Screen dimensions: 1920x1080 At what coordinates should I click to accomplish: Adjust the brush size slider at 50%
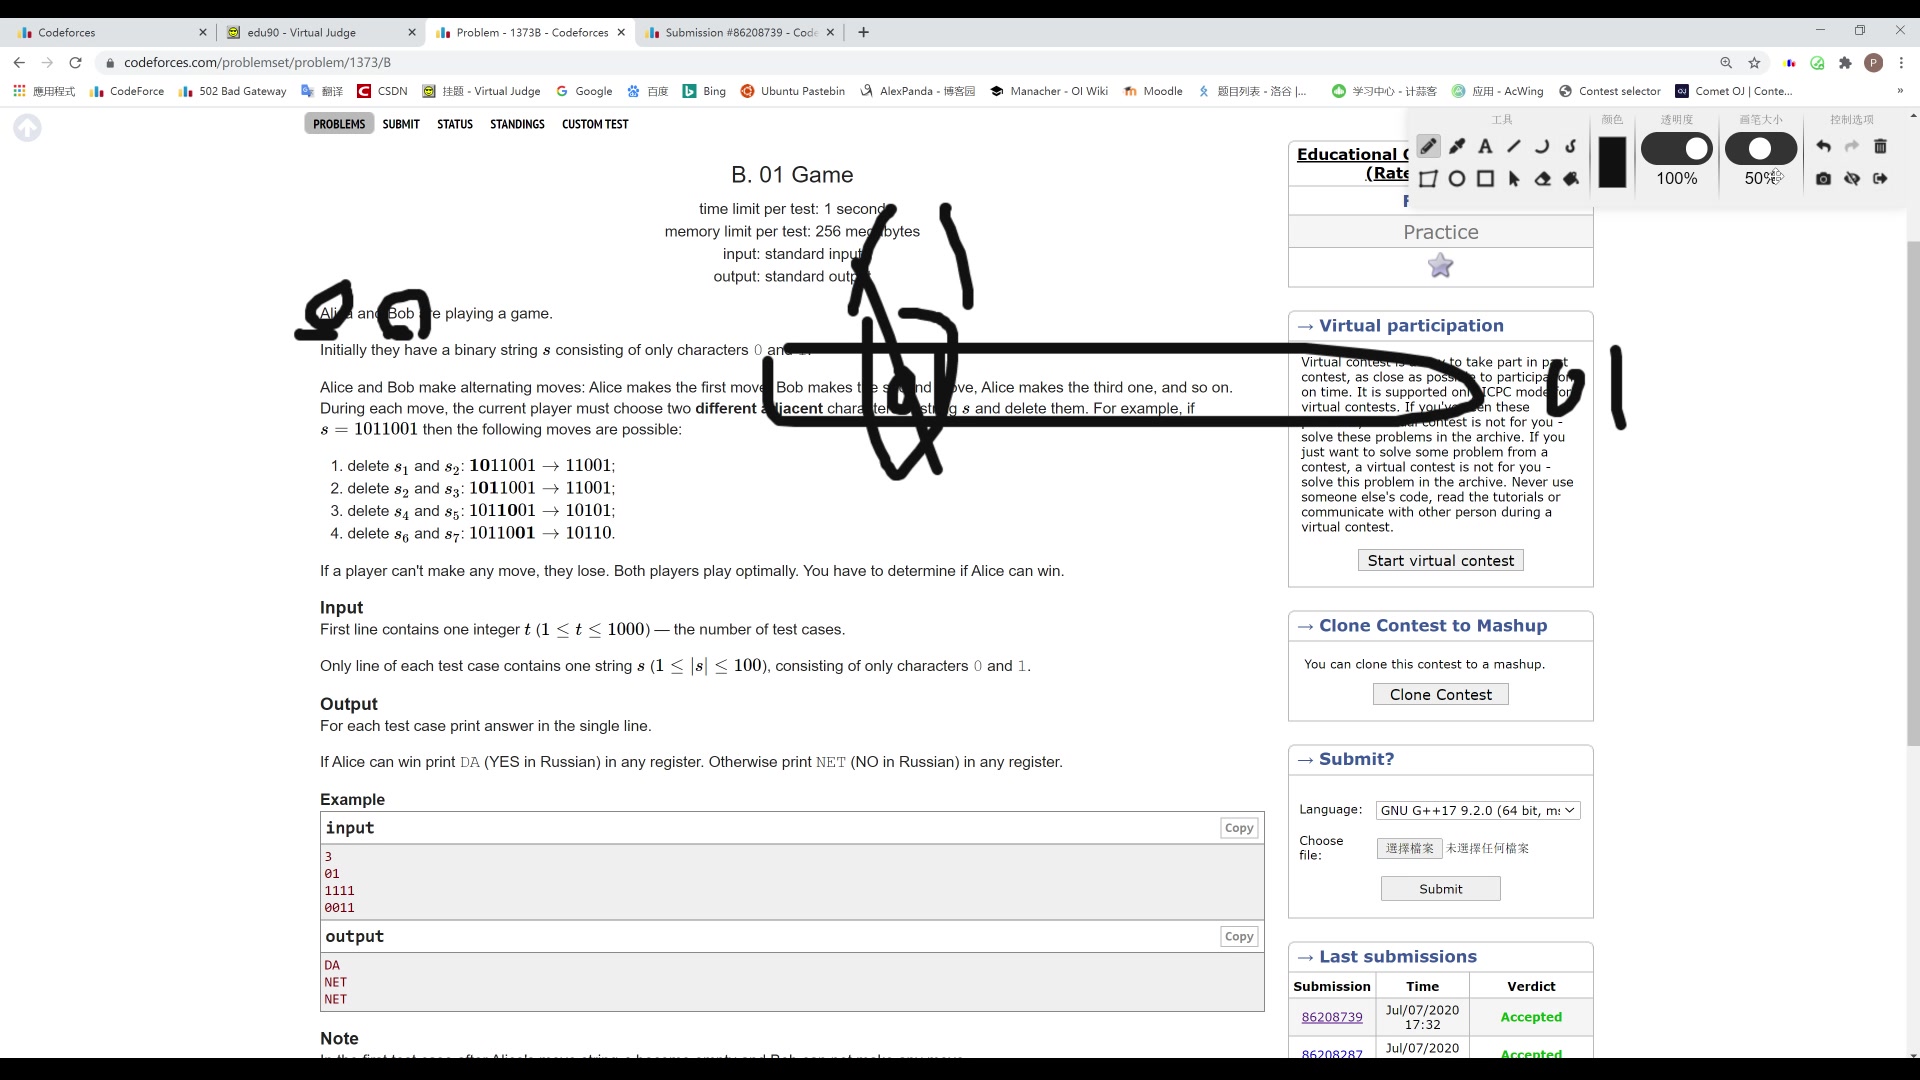[x=1760, y=149]
